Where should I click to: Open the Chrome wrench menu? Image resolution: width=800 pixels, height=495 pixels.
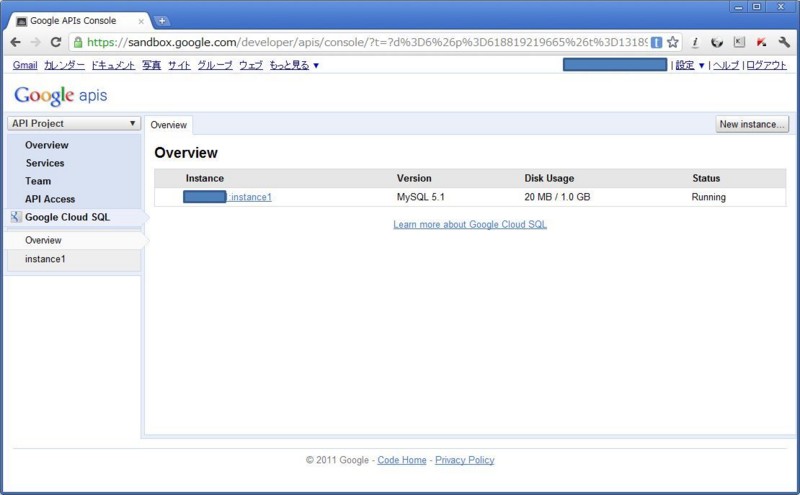coord(784,42)
